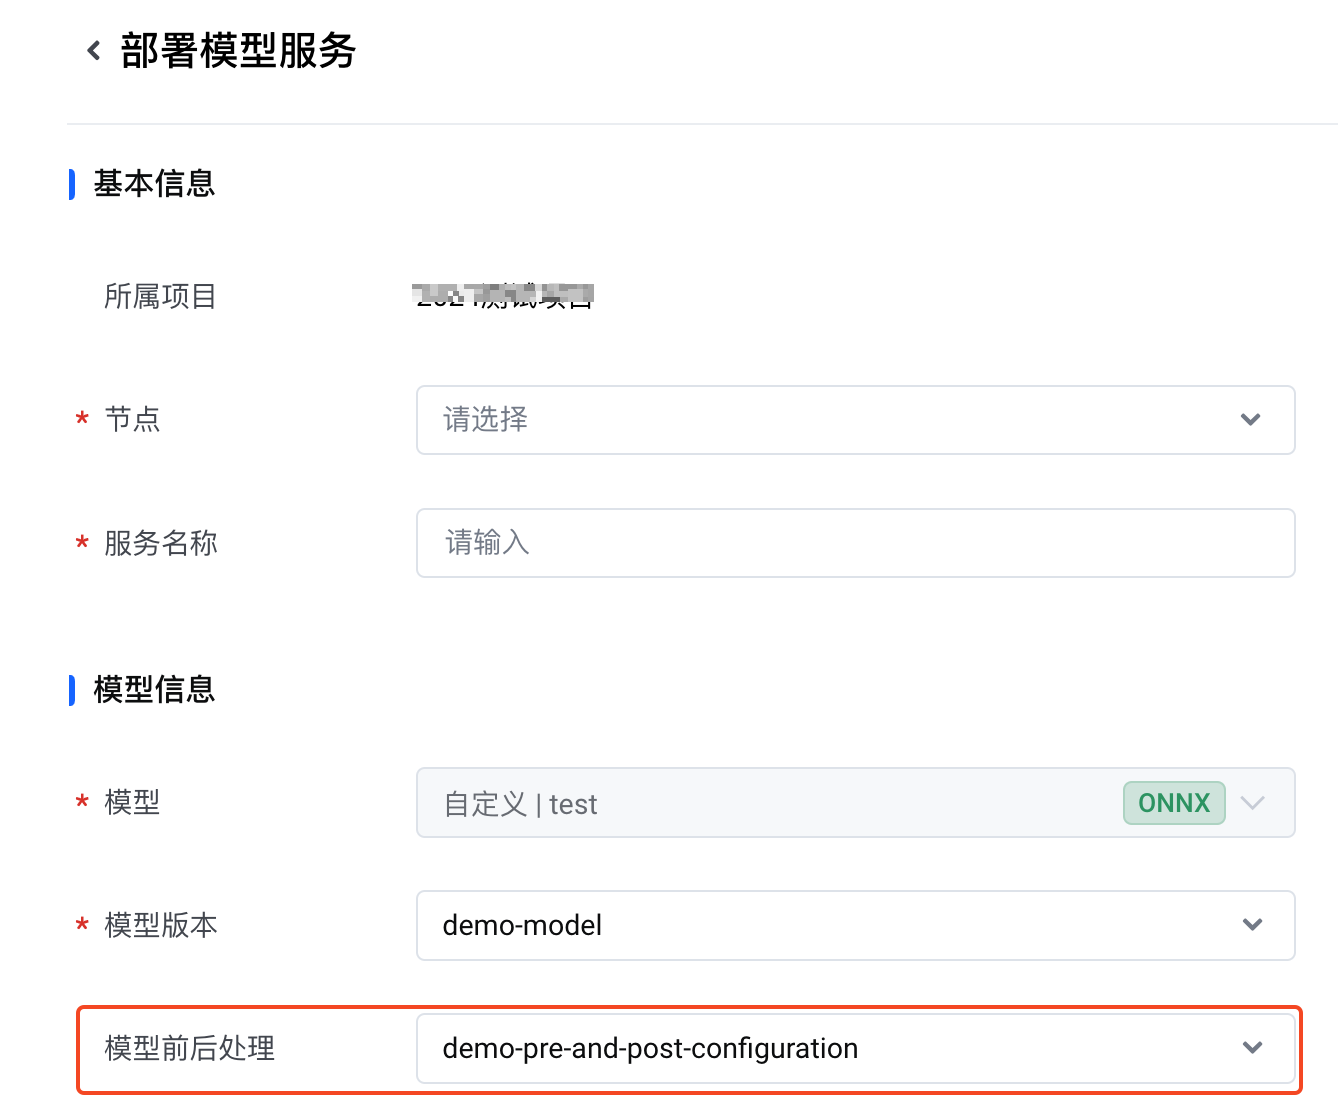Click the 模型前后处理 field label
Viewport: 1338px width, 1118px height.
189,1048
